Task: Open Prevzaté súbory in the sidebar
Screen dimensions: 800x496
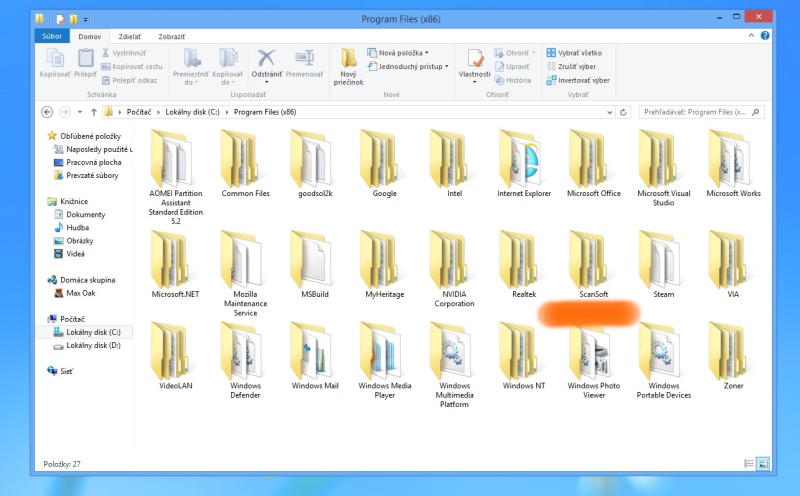Action: pyautogui.click(x=86, y=176)
